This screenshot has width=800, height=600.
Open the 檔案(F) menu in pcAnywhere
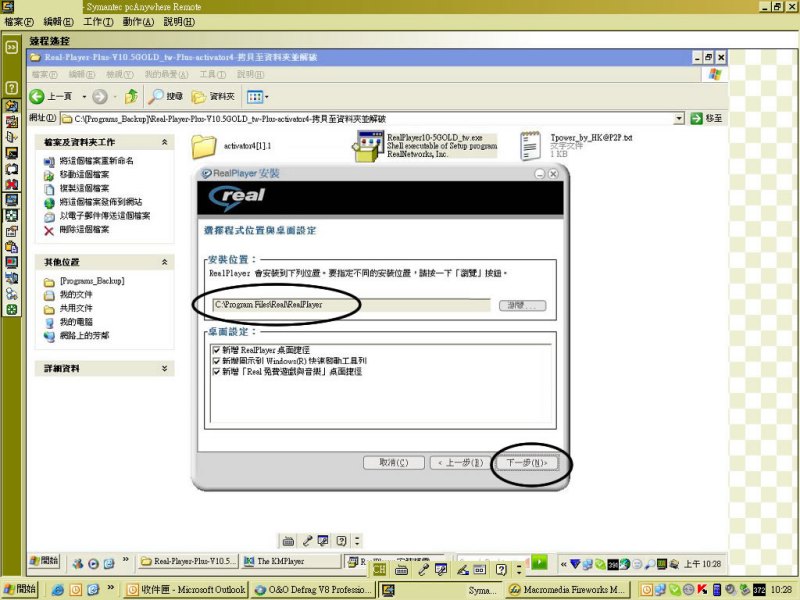coord(19,22)
